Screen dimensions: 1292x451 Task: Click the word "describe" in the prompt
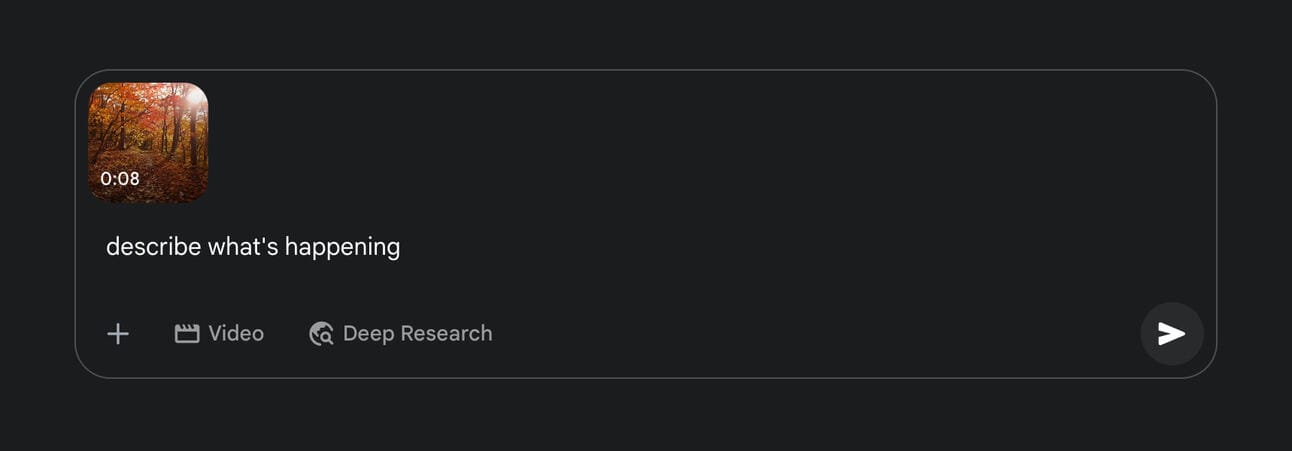(154, 247)
